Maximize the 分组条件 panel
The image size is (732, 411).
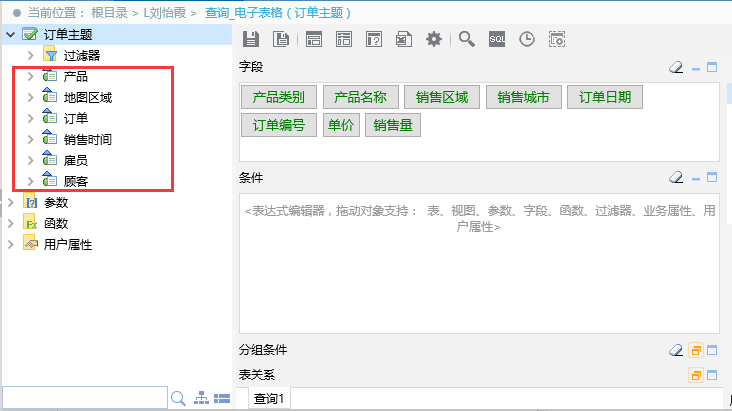pyautogui.click(x=712, y=350)
